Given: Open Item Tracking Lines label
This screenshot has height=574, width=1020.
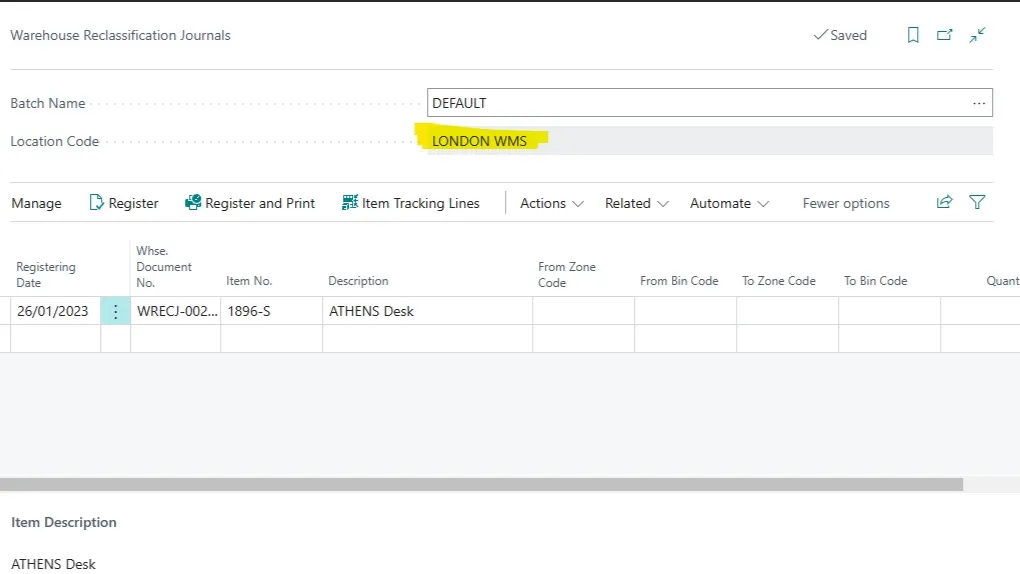Looking at the screenshot, I should click(x=420, y=203).
